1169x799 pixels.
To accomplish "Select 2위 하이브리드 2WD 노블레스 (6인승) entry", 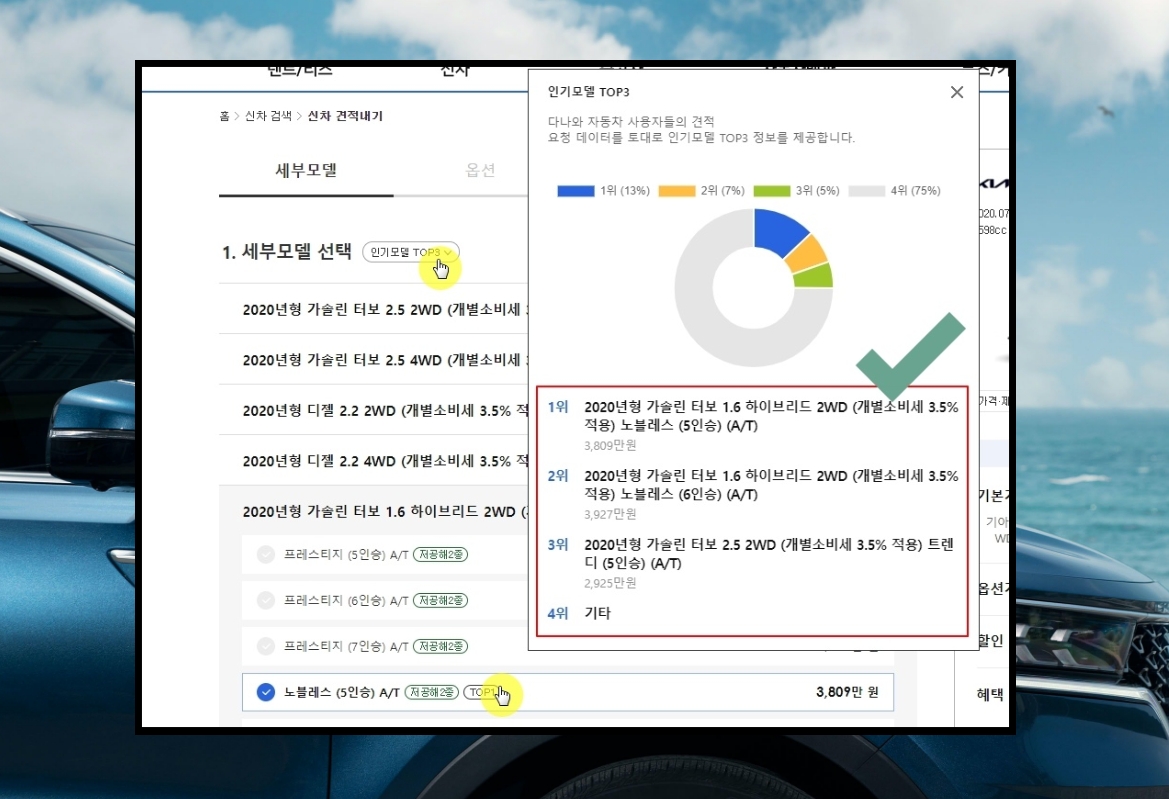I will [x=752, y=493].
